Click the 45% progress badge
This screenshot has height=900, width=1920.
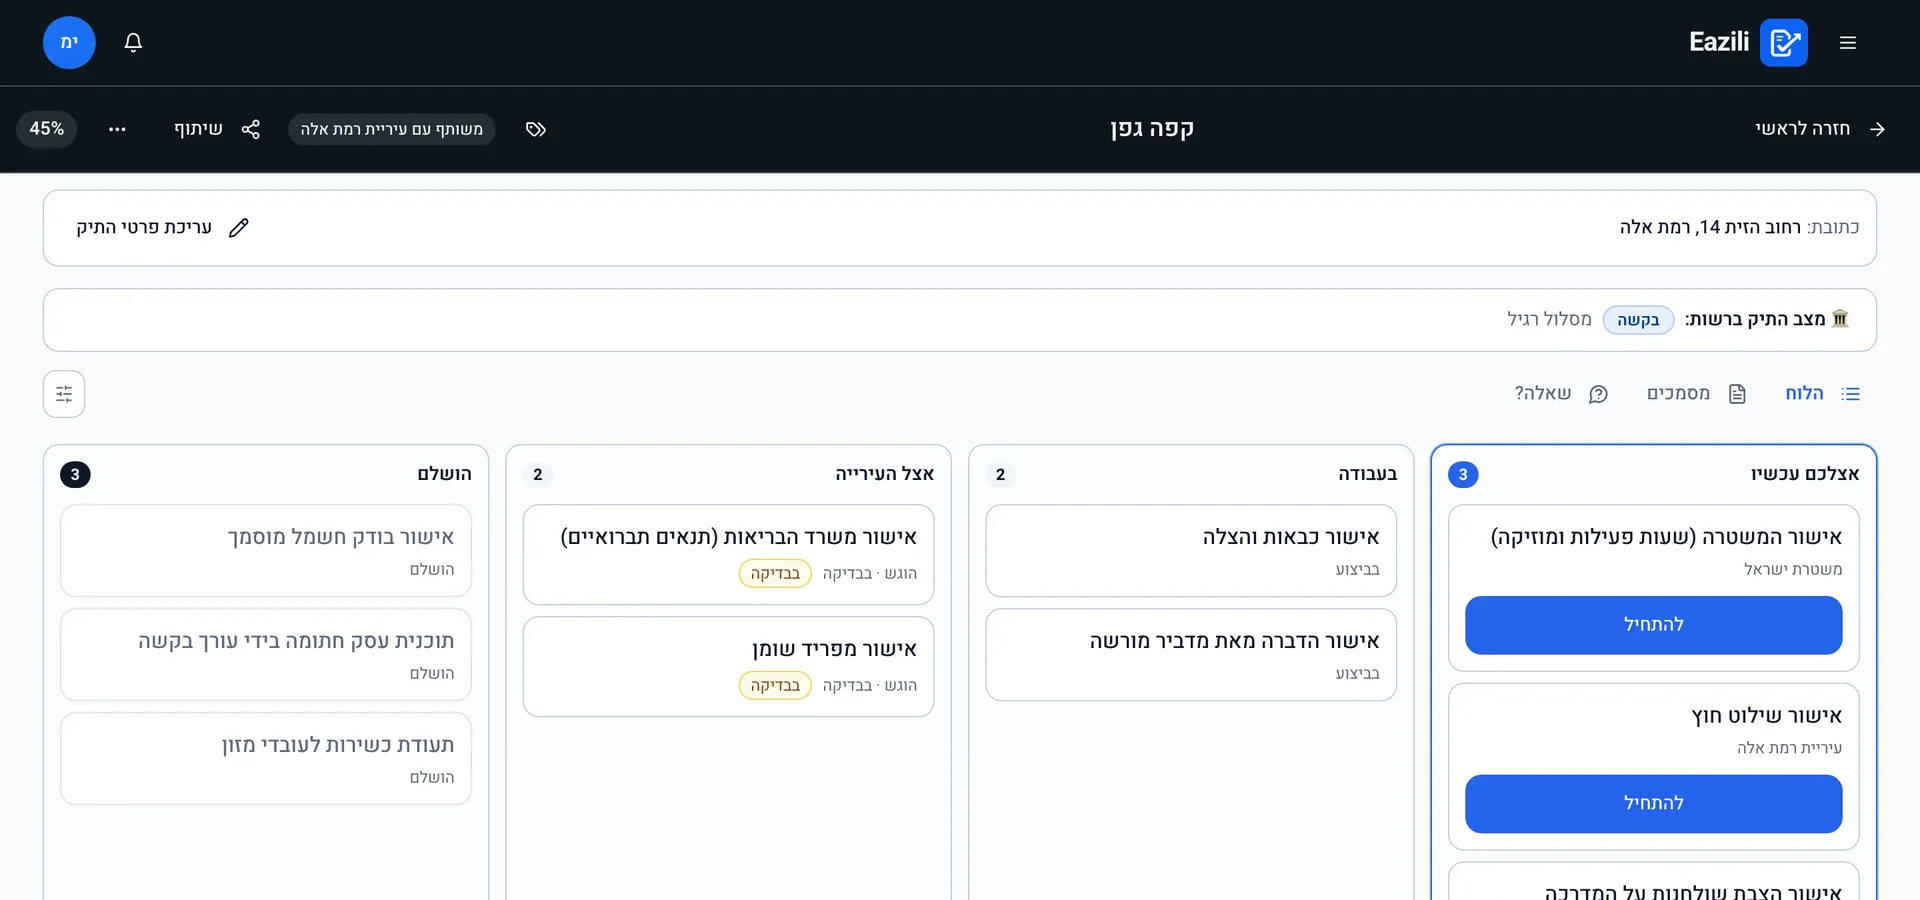[47, 129]
